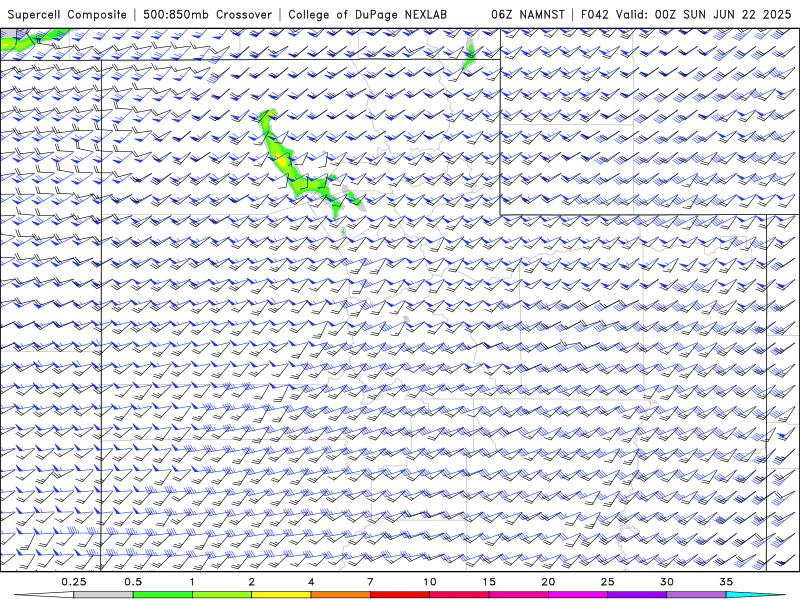Image resolution: width=800 pixels, height=600 pixels.
Task: Click the "Valid: 00Z SUN JUN 22 2025" timestamp
Action: (704, 14)
